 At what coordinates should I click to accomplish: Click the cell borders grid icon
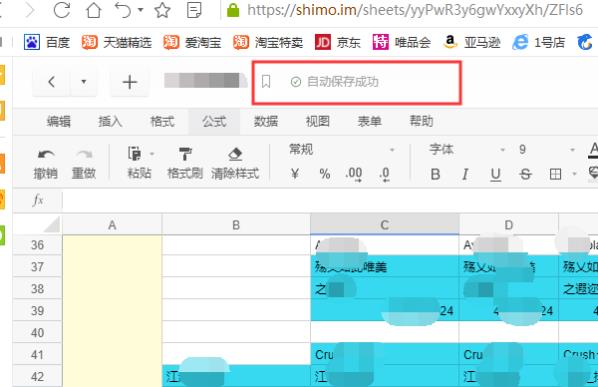click(555, 175)
